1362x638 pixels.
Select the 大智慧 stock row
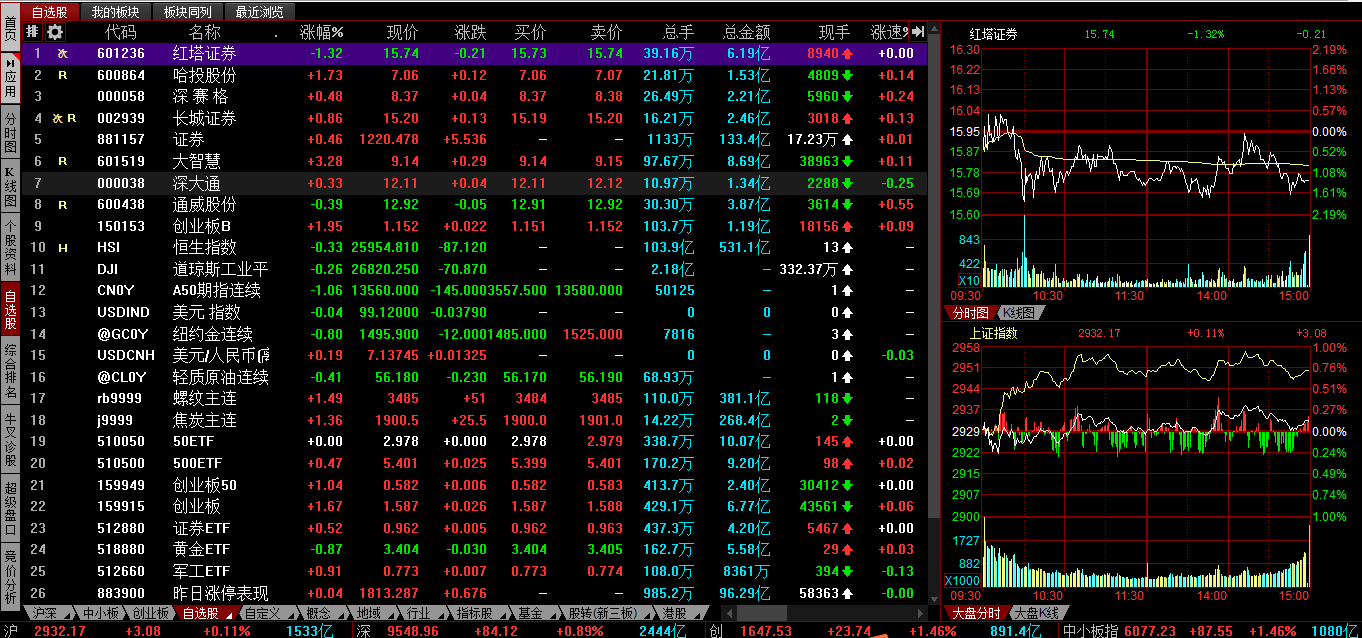[475, 161]
